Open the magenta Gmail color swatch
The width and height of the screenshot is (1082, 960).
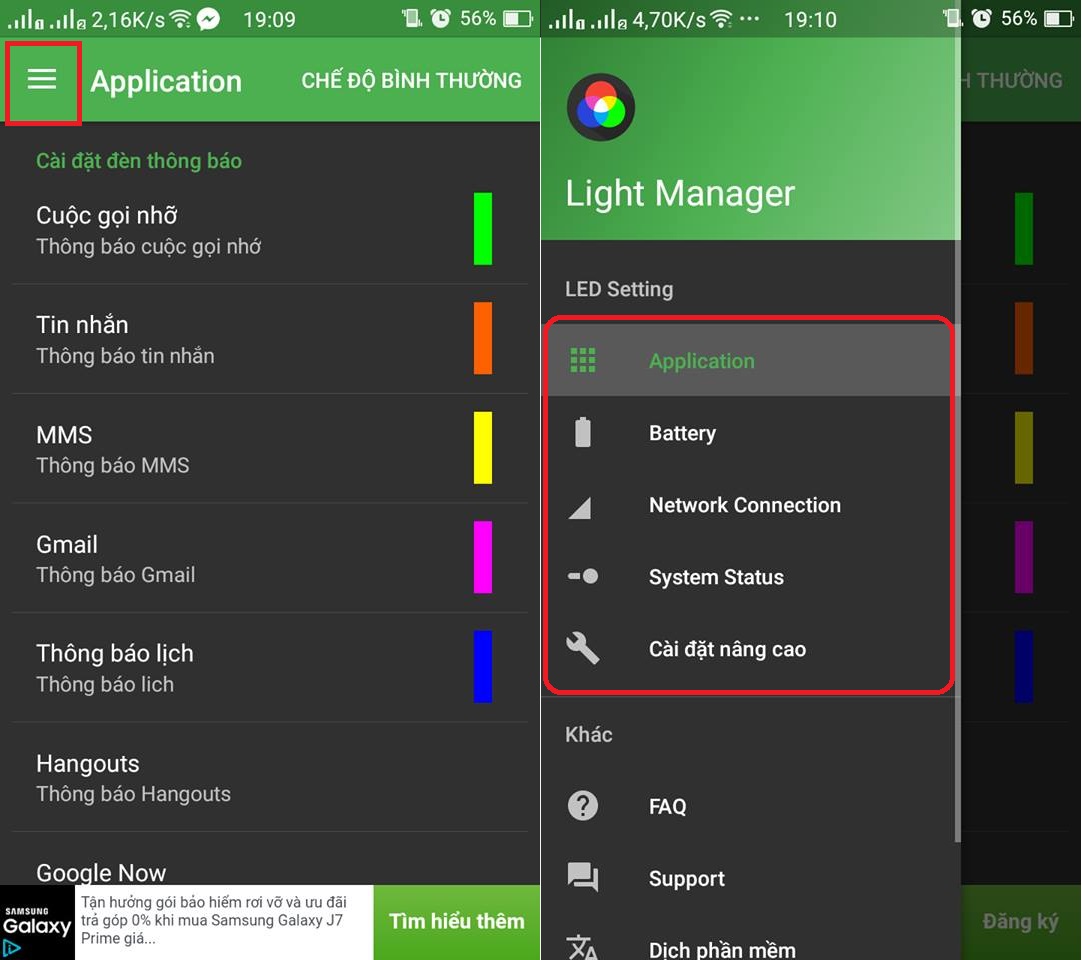coord(482,557)
